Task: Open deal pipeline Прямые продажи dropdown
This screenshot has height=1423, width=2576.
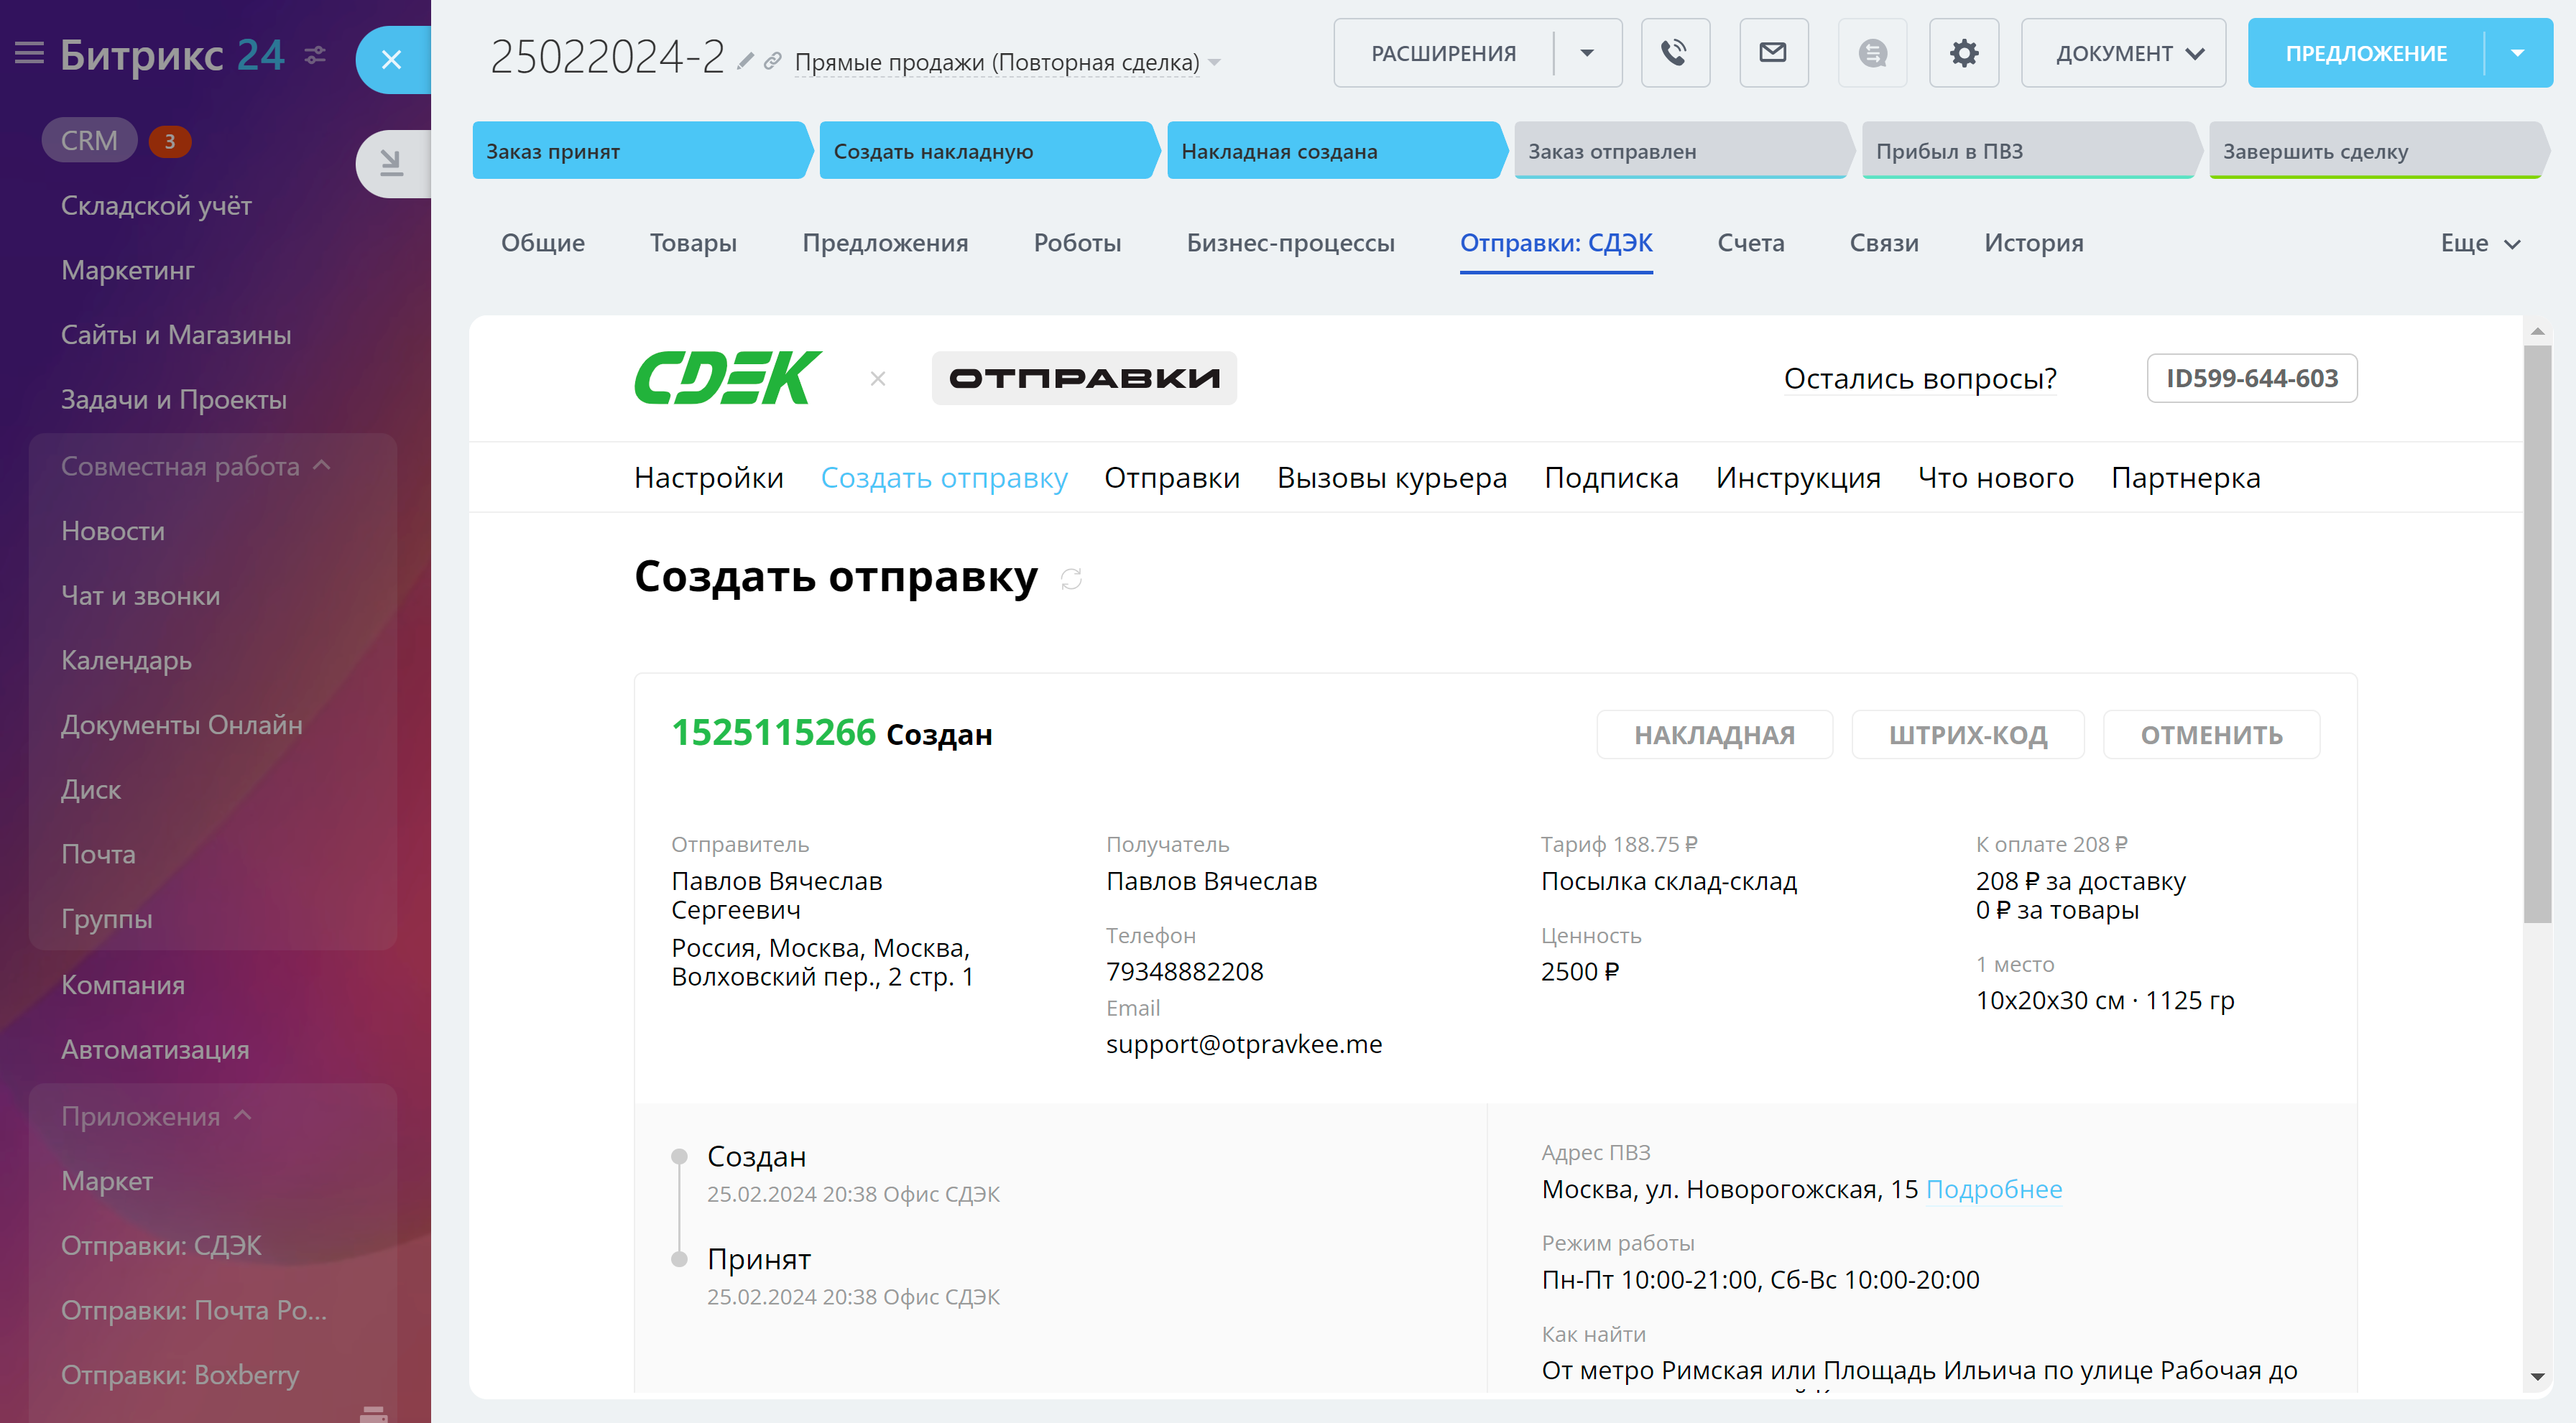Action: 1007,62
